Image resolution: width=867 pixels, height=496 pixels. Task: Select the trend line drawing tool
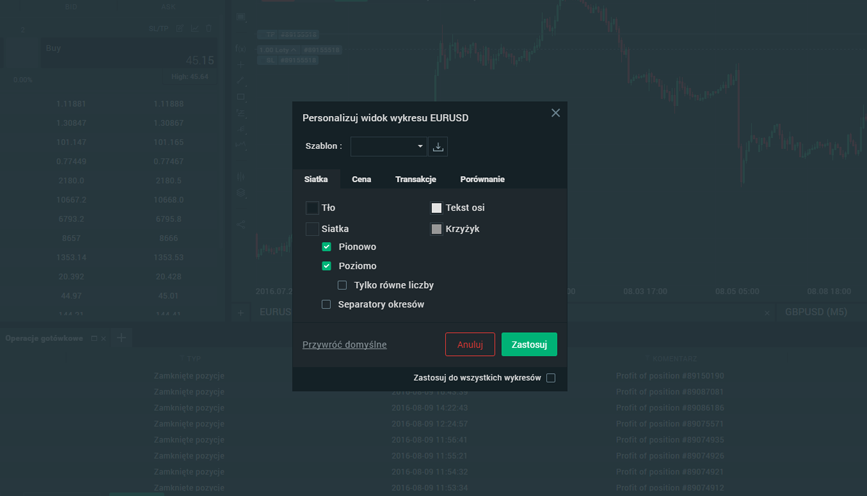tap(241, 81)
